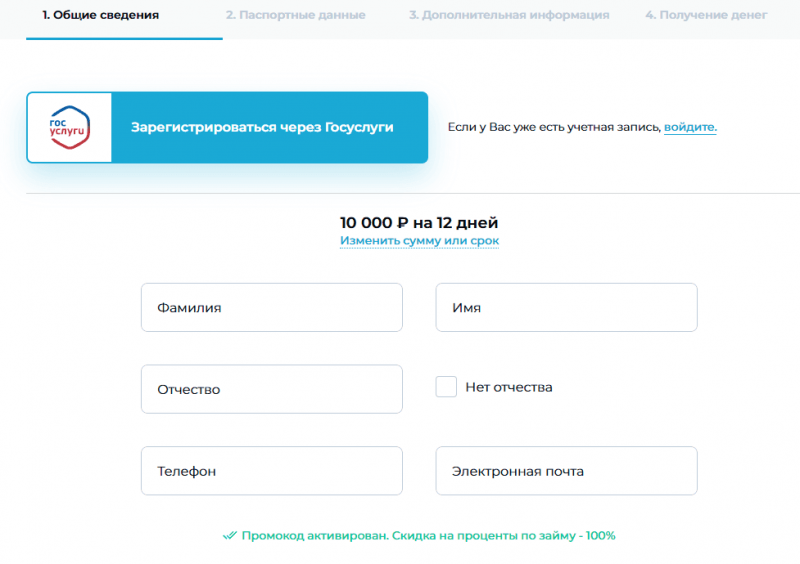Click "Зарегистрироваться через Госуслуги" button
The height and width of the screenshot is (564, 800).
click(227, 128)
